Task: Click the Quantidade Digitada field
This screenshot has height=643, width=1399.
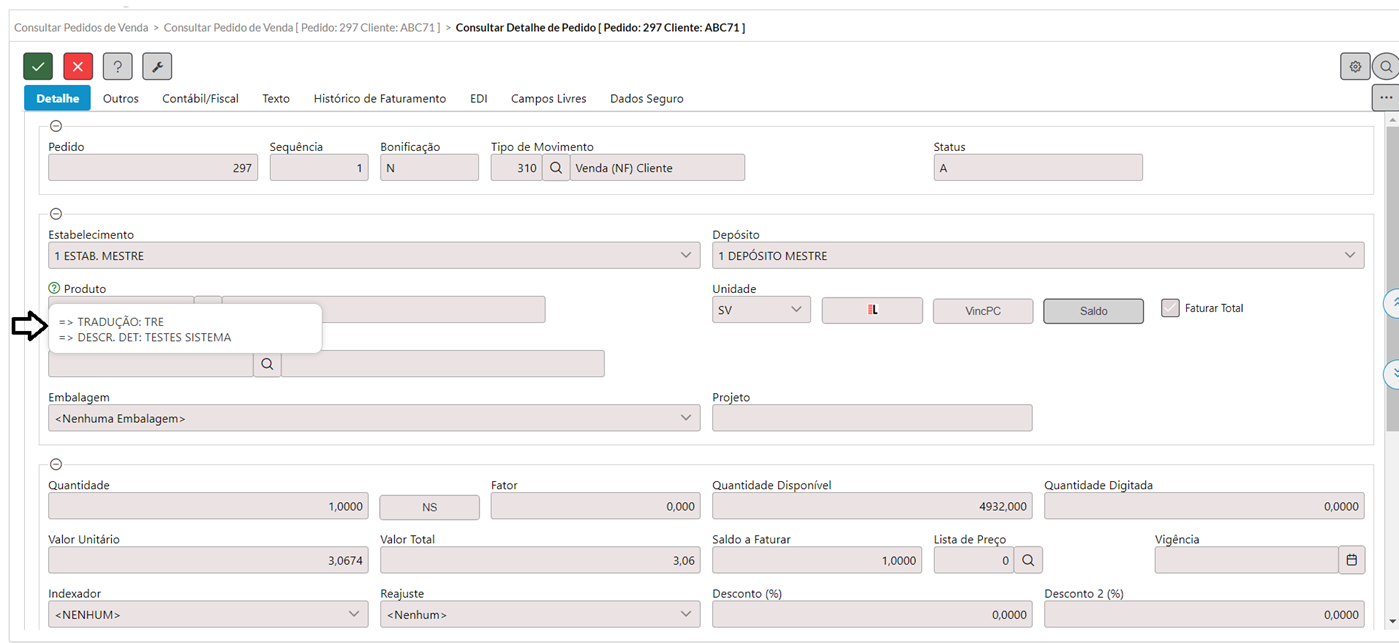Action: click(1204, 506)
